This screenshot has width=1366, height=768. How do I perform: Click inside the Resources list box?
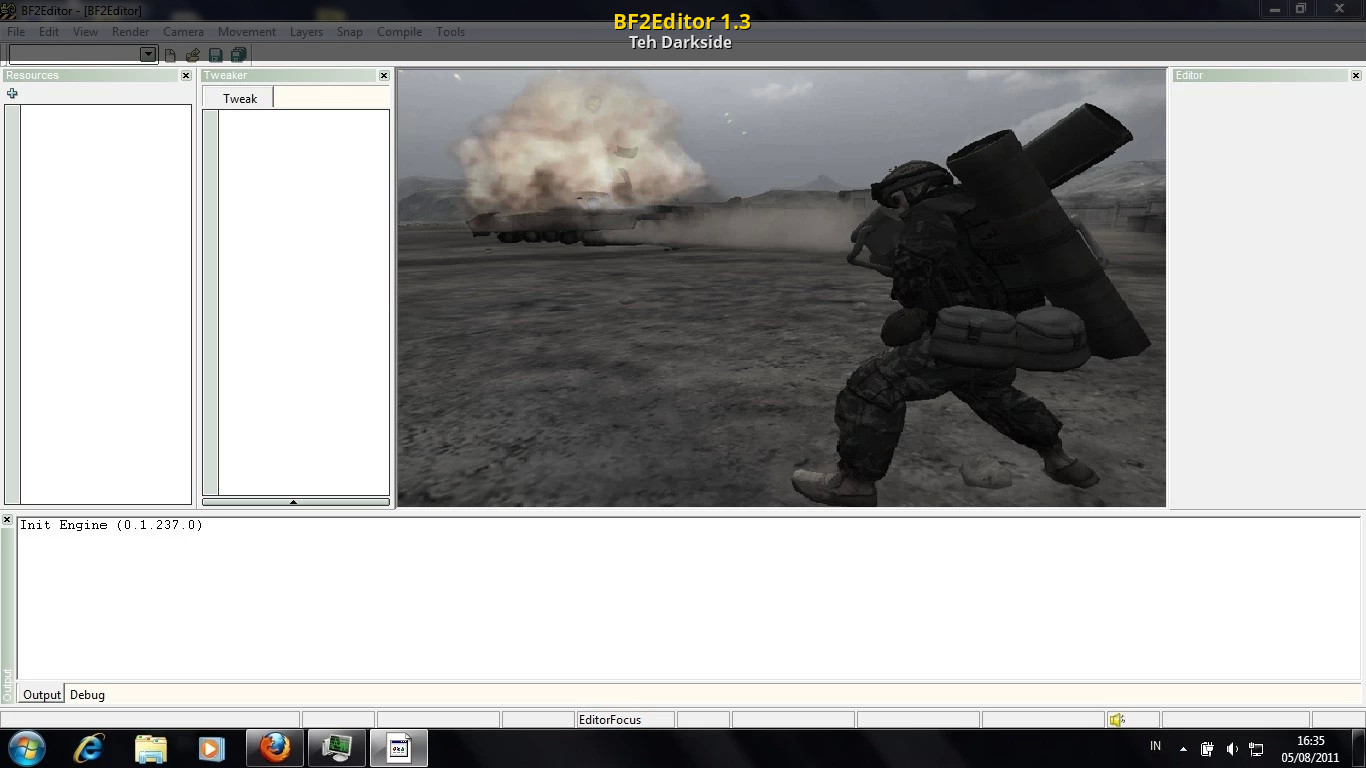click(x=106, y=304)
